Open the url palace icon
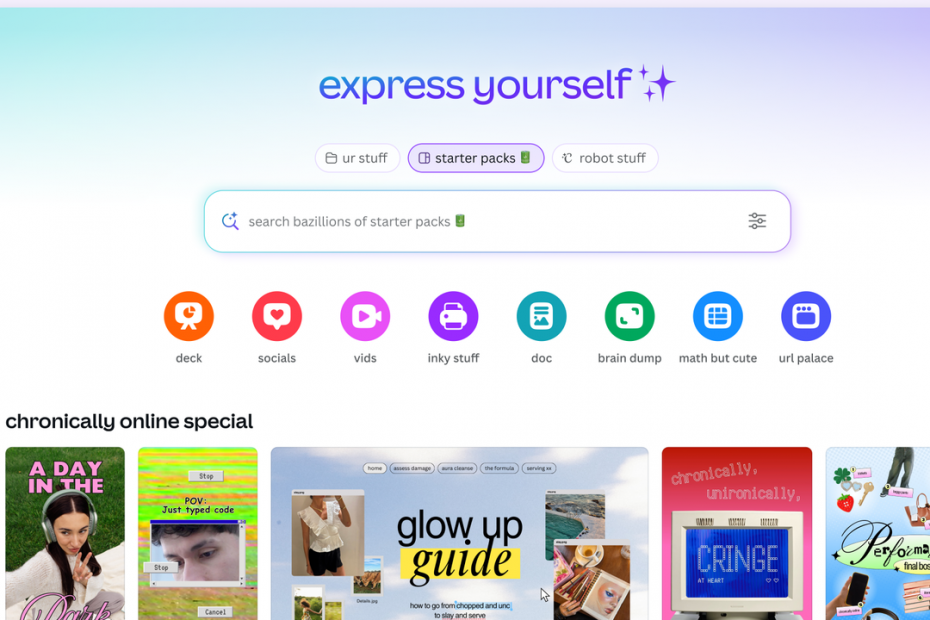 (806, 316)
